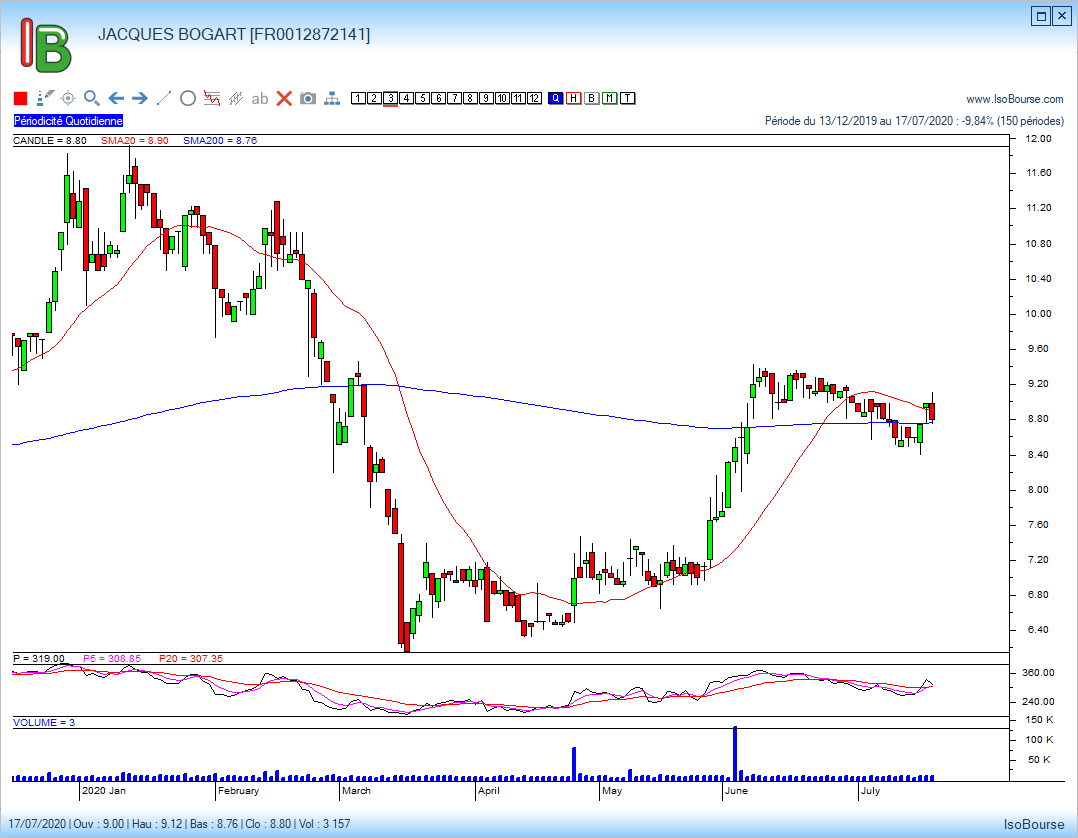The width and height of the screenshot is (1078, 838).
Task: Maximize the chart window
Action: pyautogui.click(x=1042, y=16)
